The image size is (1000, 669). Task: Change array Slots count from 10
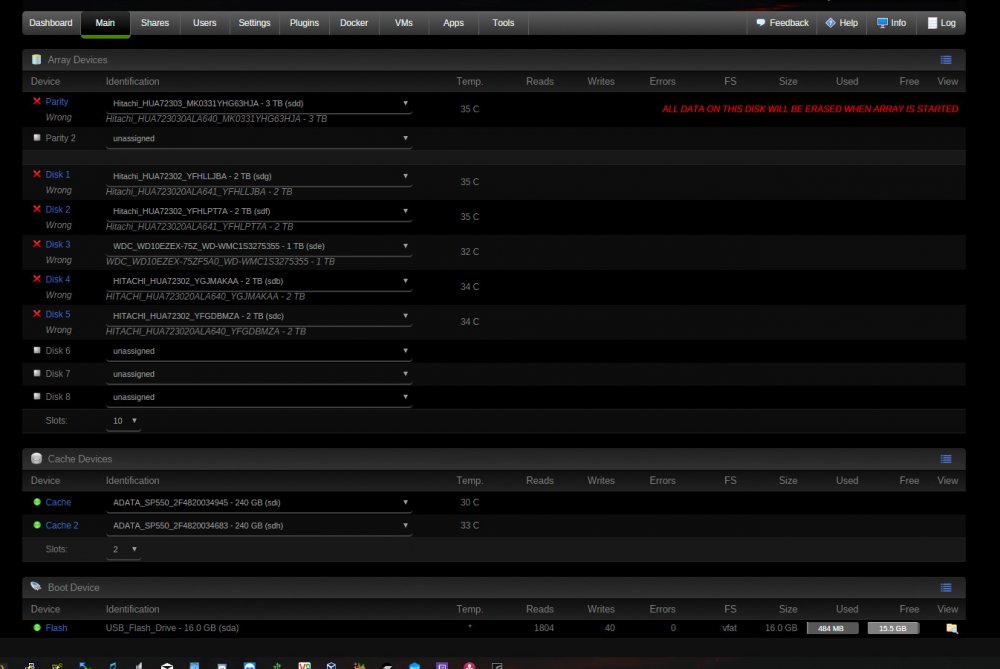(124, 421)
